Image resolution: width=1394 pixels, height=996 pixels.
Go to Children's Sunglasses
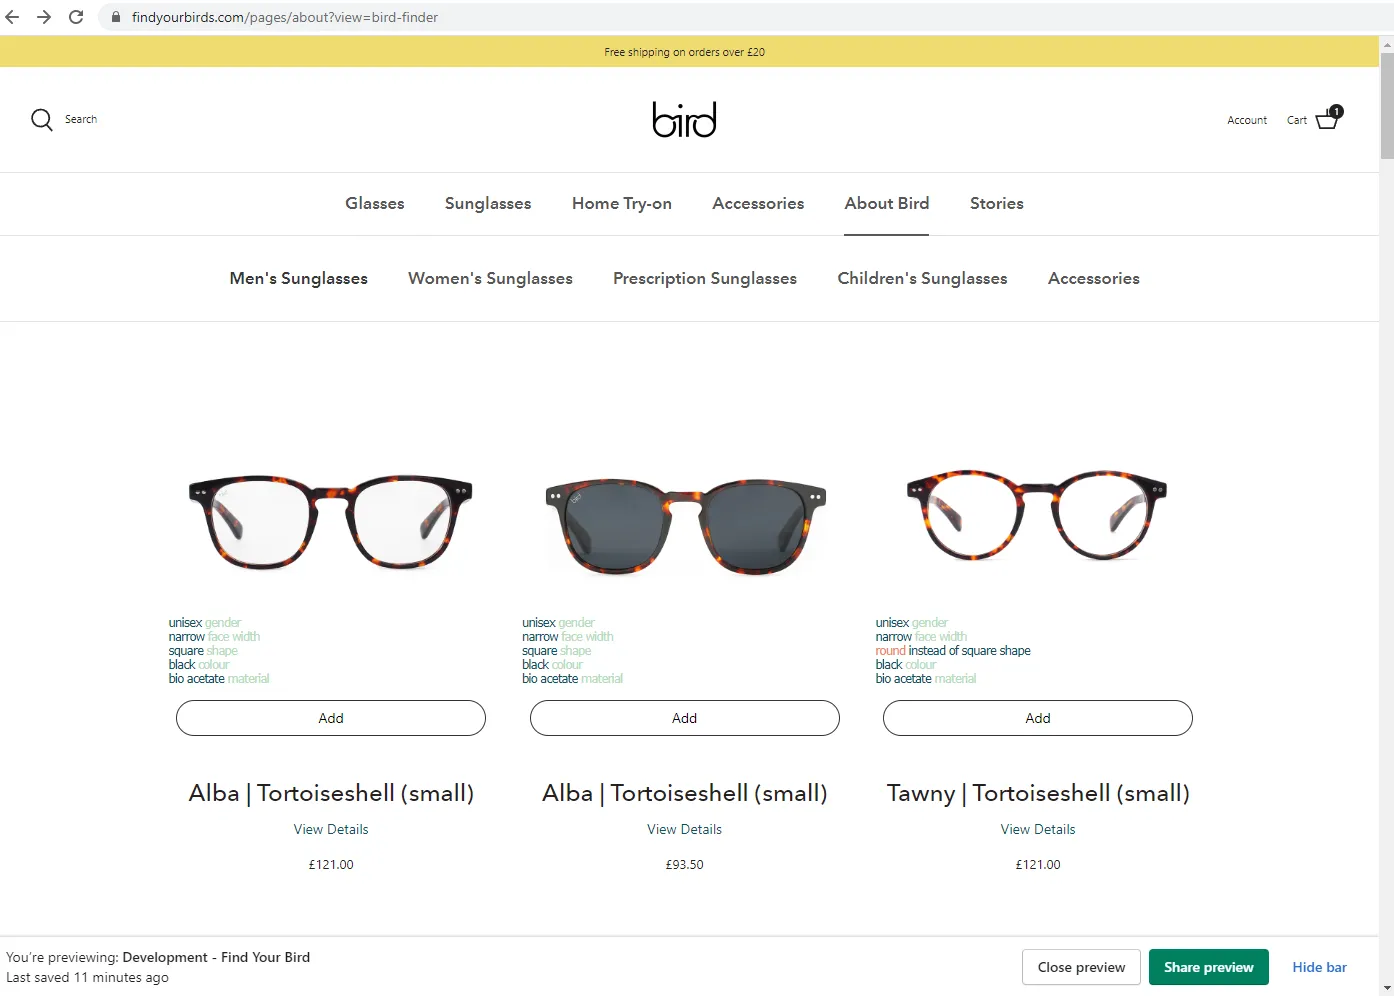[x=922, y=278]
